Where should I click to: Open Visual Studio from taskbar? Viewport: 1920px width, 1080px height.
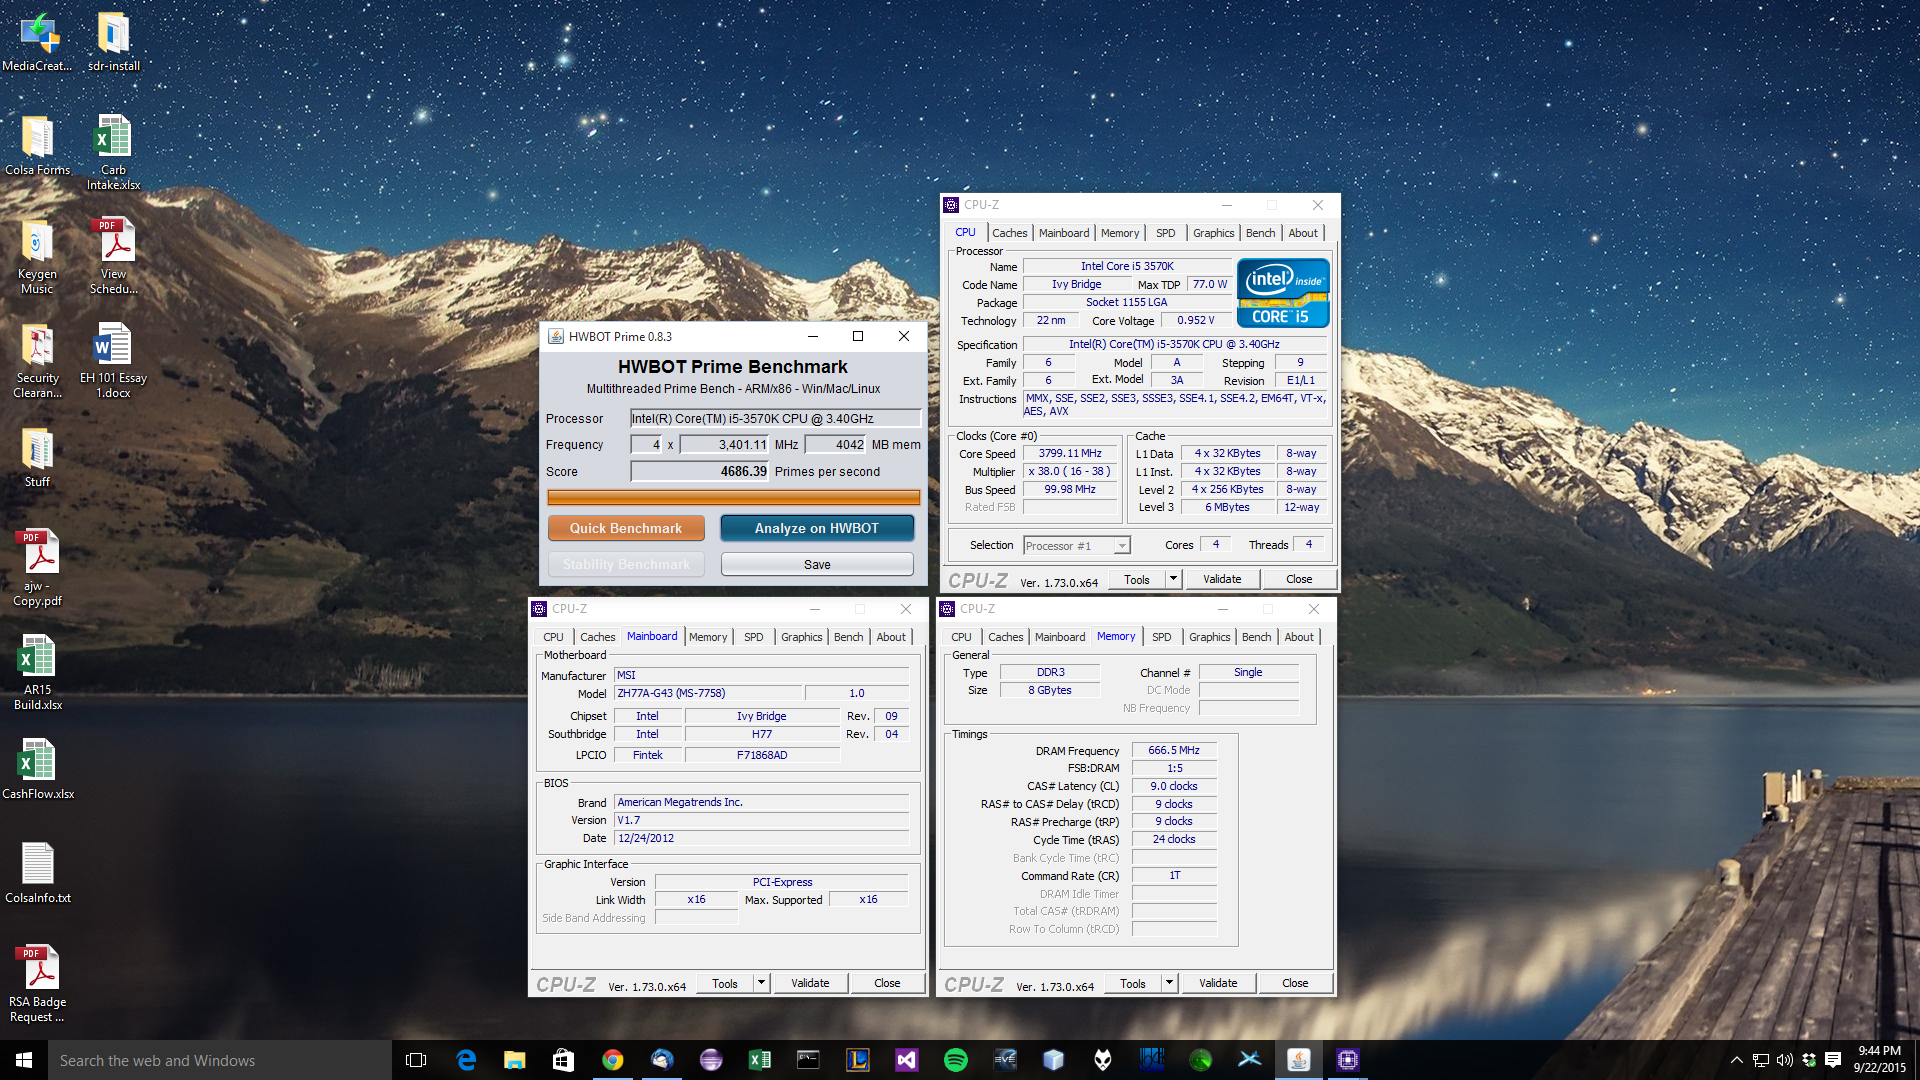(x=906, y=1060)
